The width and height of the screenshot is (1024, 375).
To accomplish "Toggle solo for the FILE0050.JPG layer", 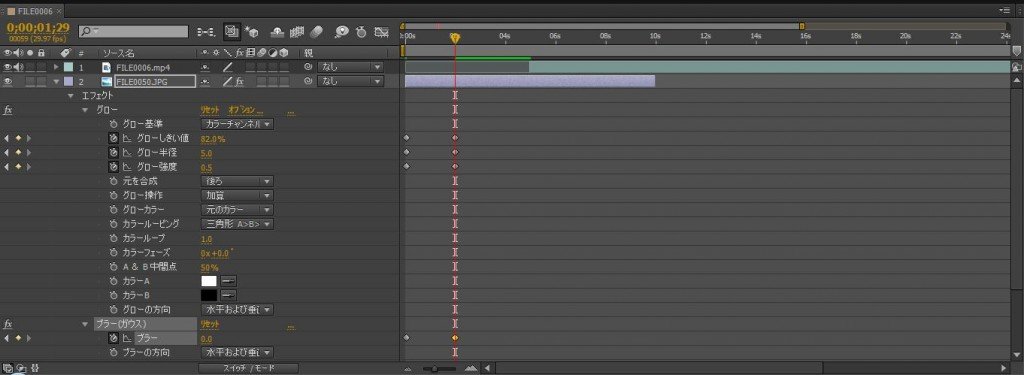I will (30, 81).
